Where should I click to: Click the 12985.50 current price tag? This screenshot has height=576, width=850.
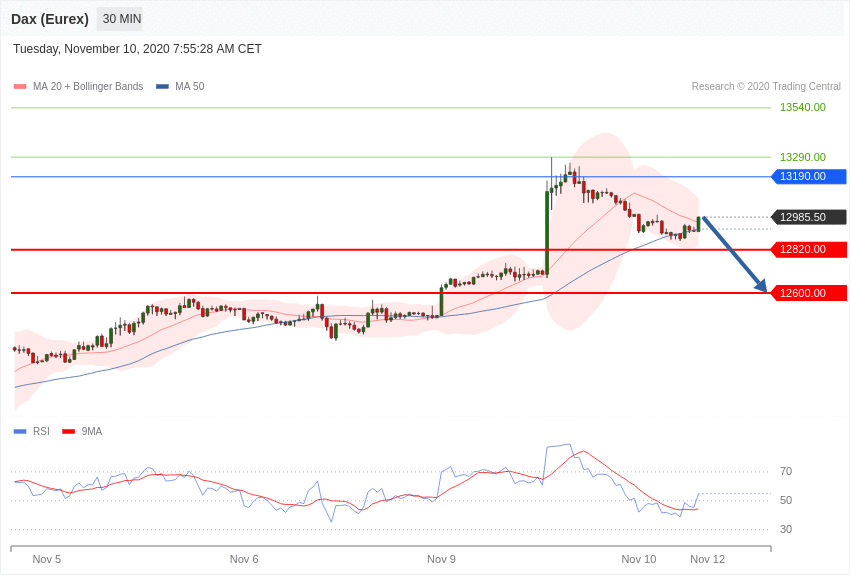point(809,217)
